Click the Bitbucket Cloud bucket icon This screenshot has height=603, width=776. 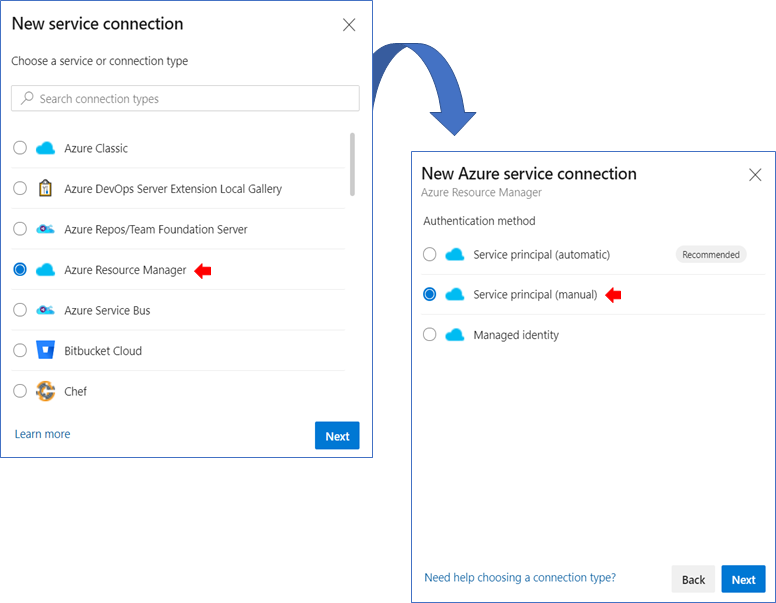coord(46,350)
